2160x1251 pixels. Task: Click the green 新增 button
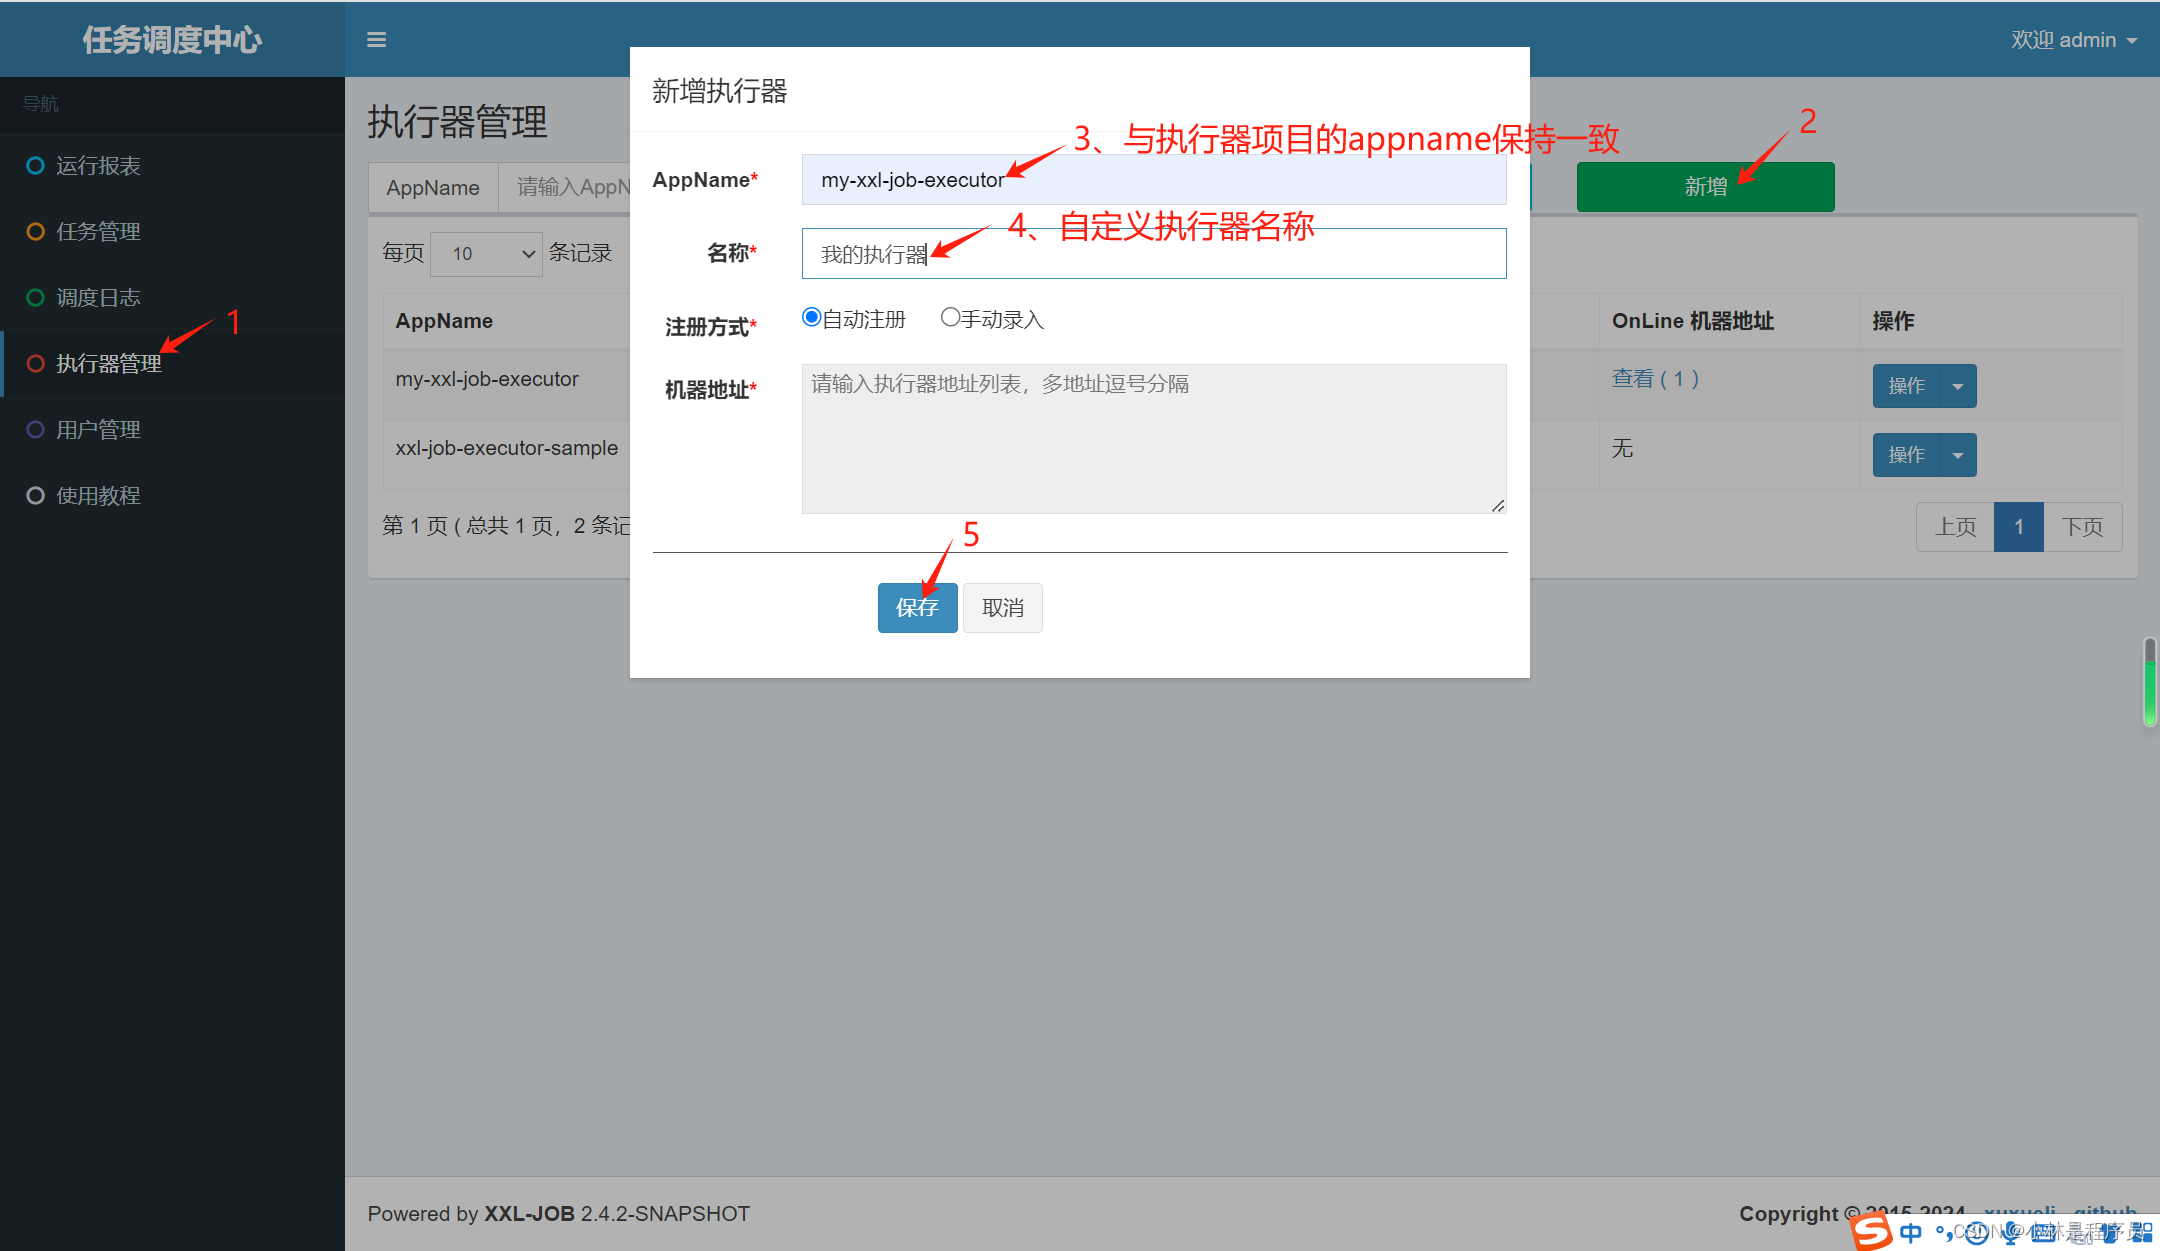tap(1705, 187)
